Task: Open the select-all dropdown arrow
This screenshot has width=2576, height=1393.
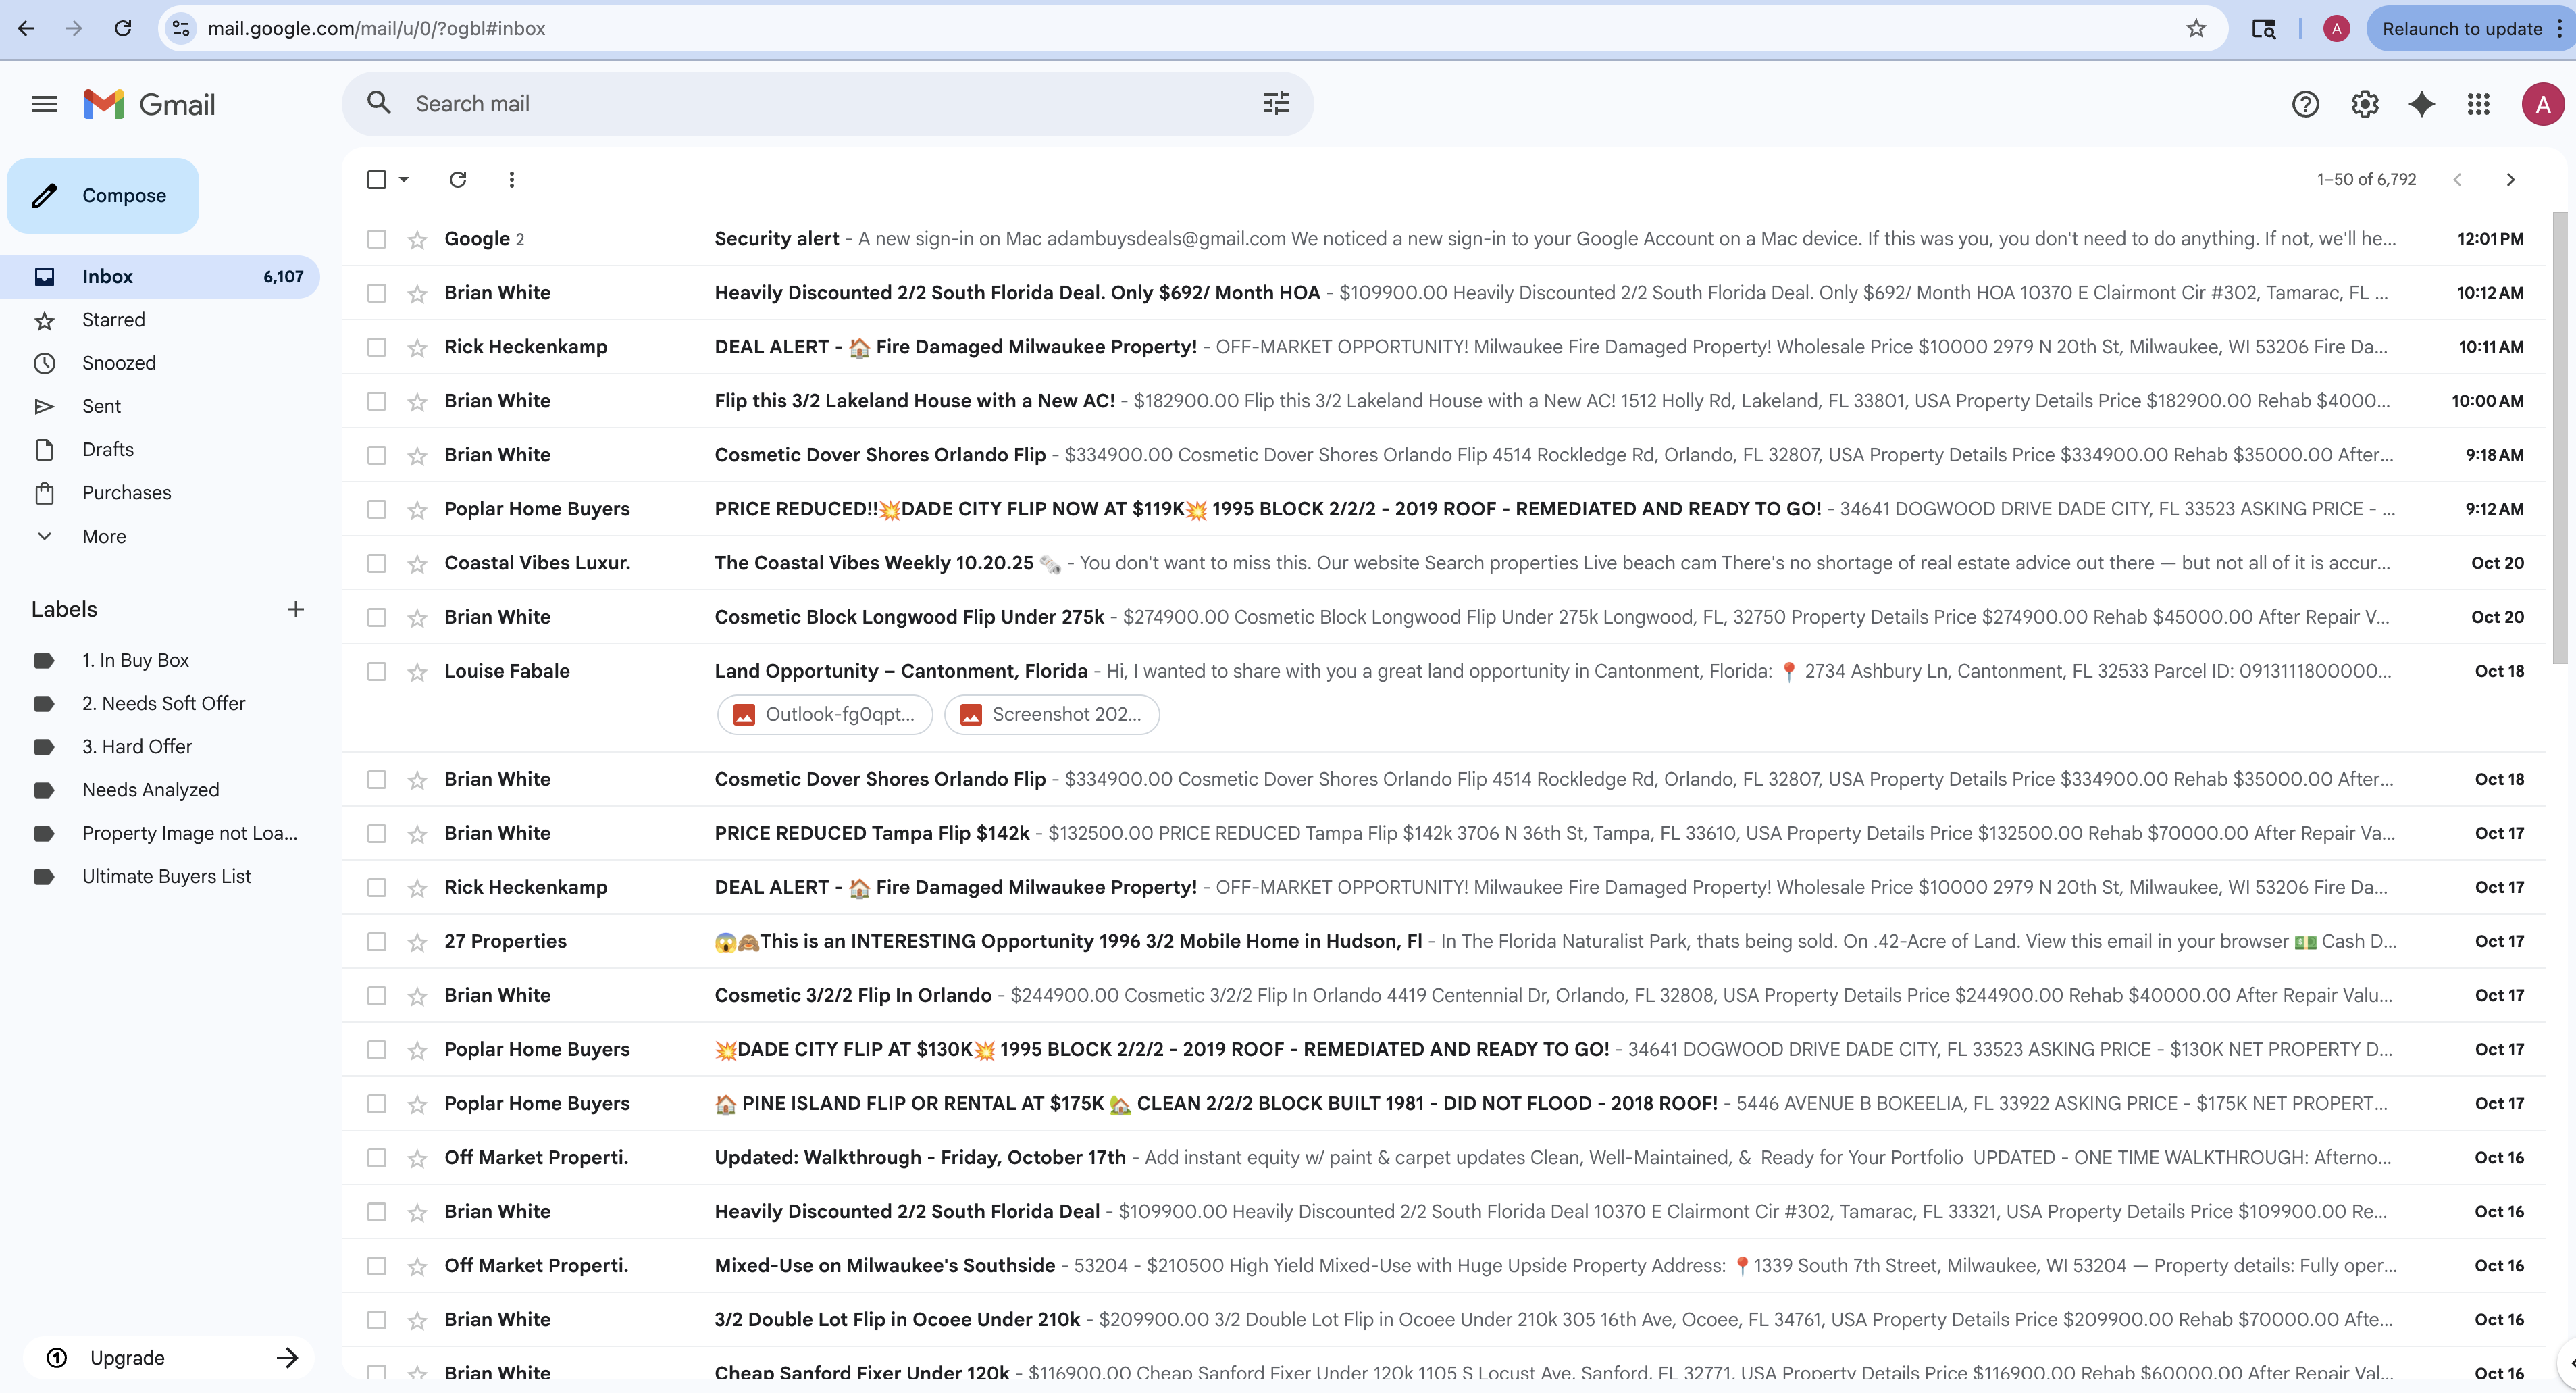Action: pos(404,180)
